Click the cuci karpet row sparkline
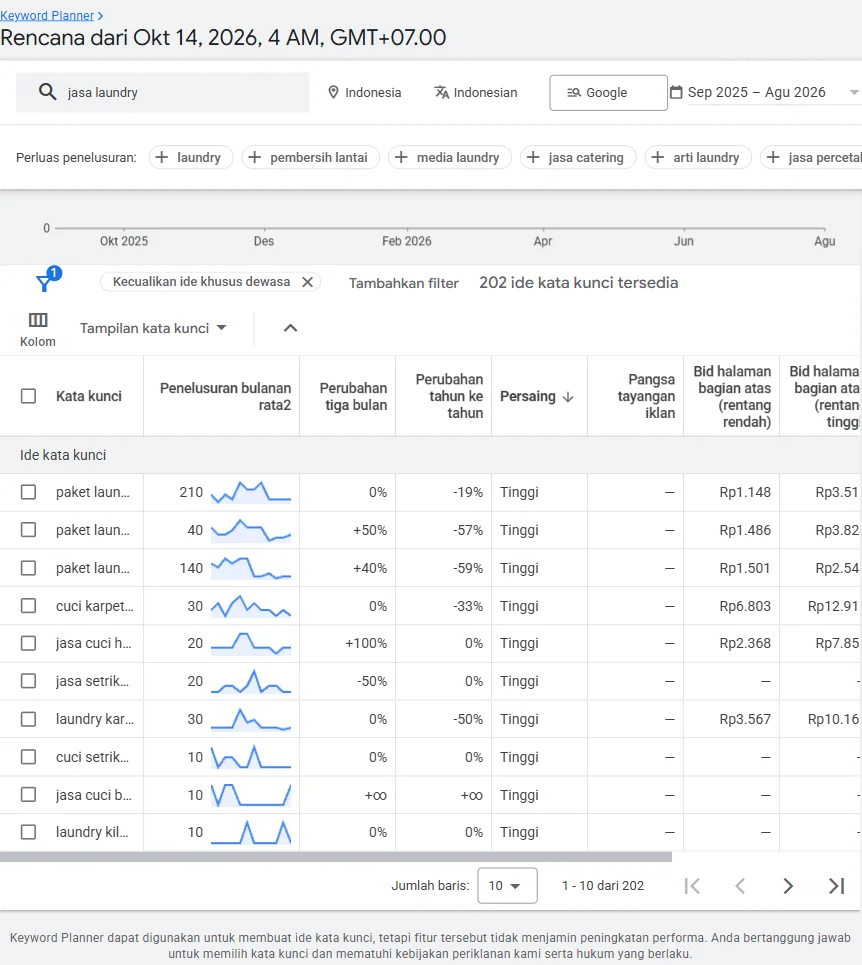Viewport: 862px width, 965px height. click(x=251, y=606)
